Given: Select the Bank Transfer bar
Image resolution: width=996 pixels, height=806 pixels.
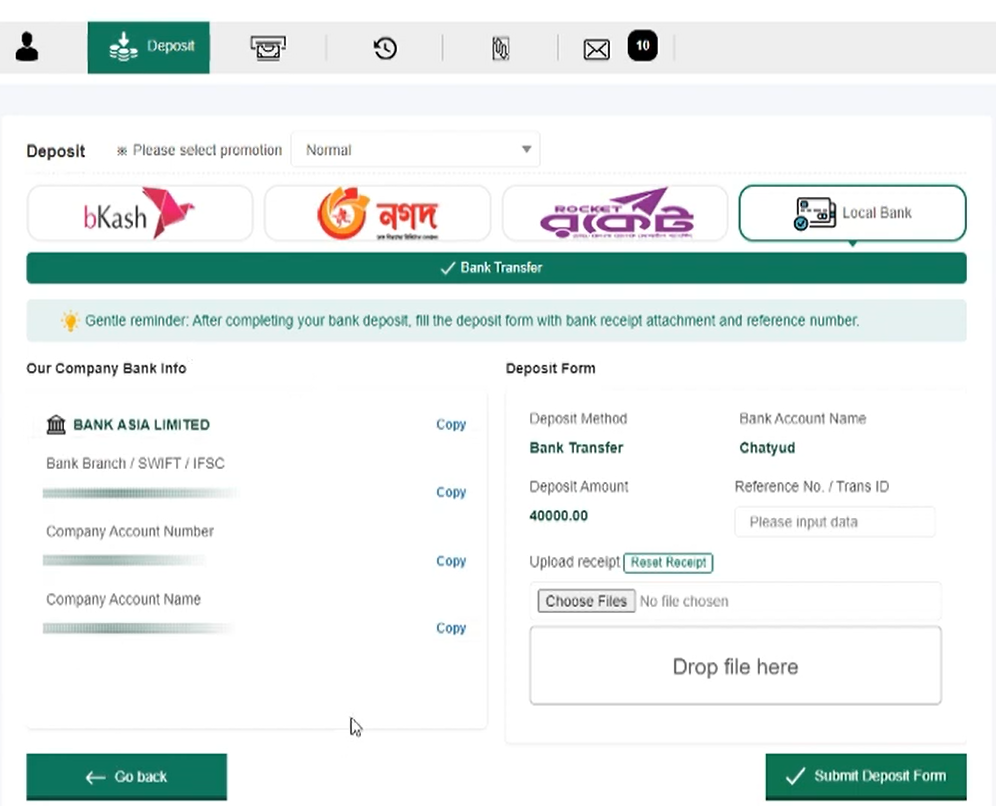Looking at the screenshot, I should point(496,267).
